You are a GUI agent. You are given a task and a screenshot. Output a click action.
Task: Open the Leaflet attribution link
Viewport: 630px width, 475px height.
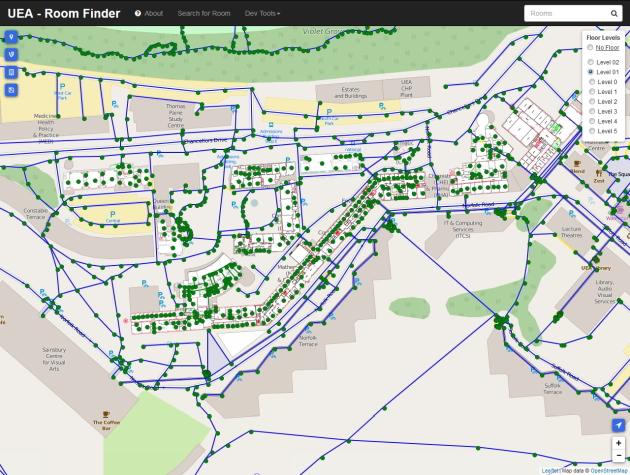pos(551,470)
